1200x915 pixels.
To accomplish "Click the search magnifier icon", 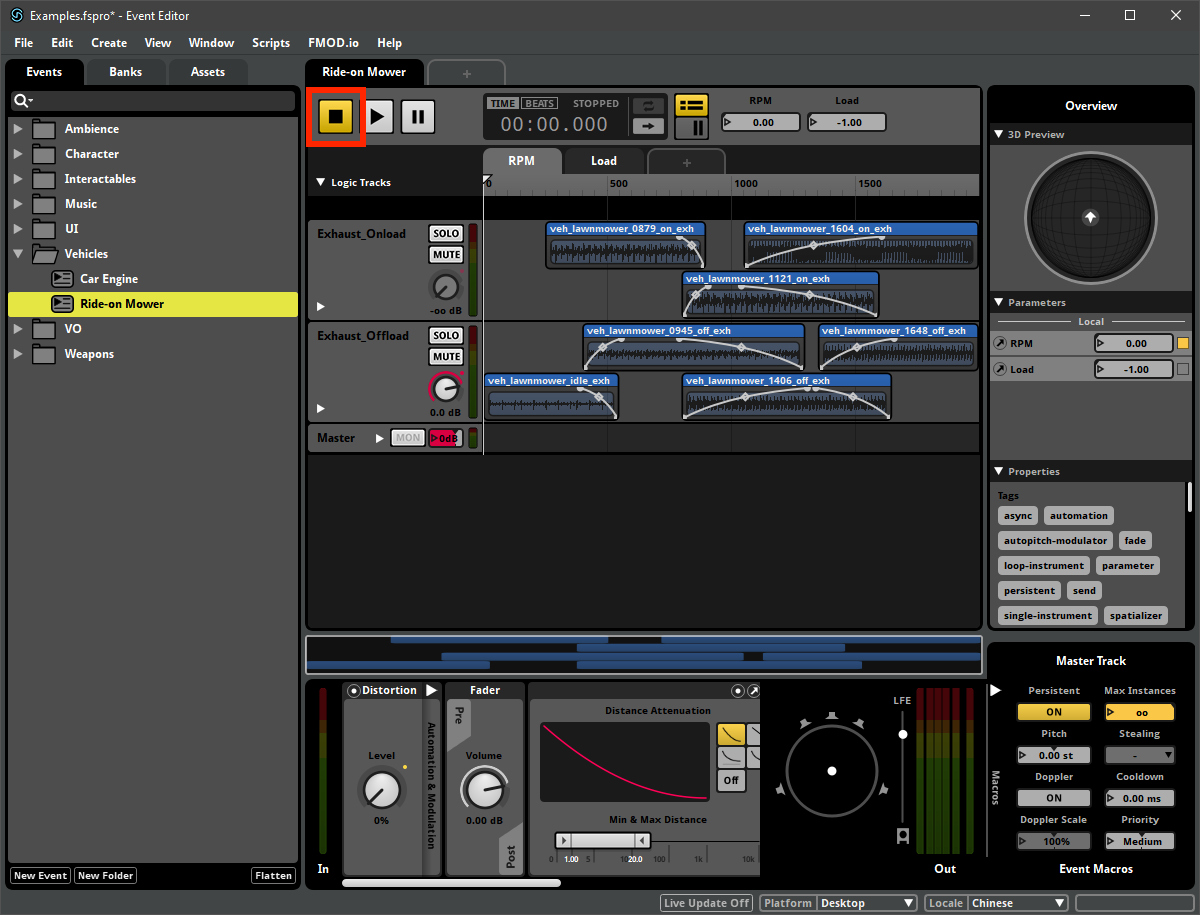I will [22, 101].
